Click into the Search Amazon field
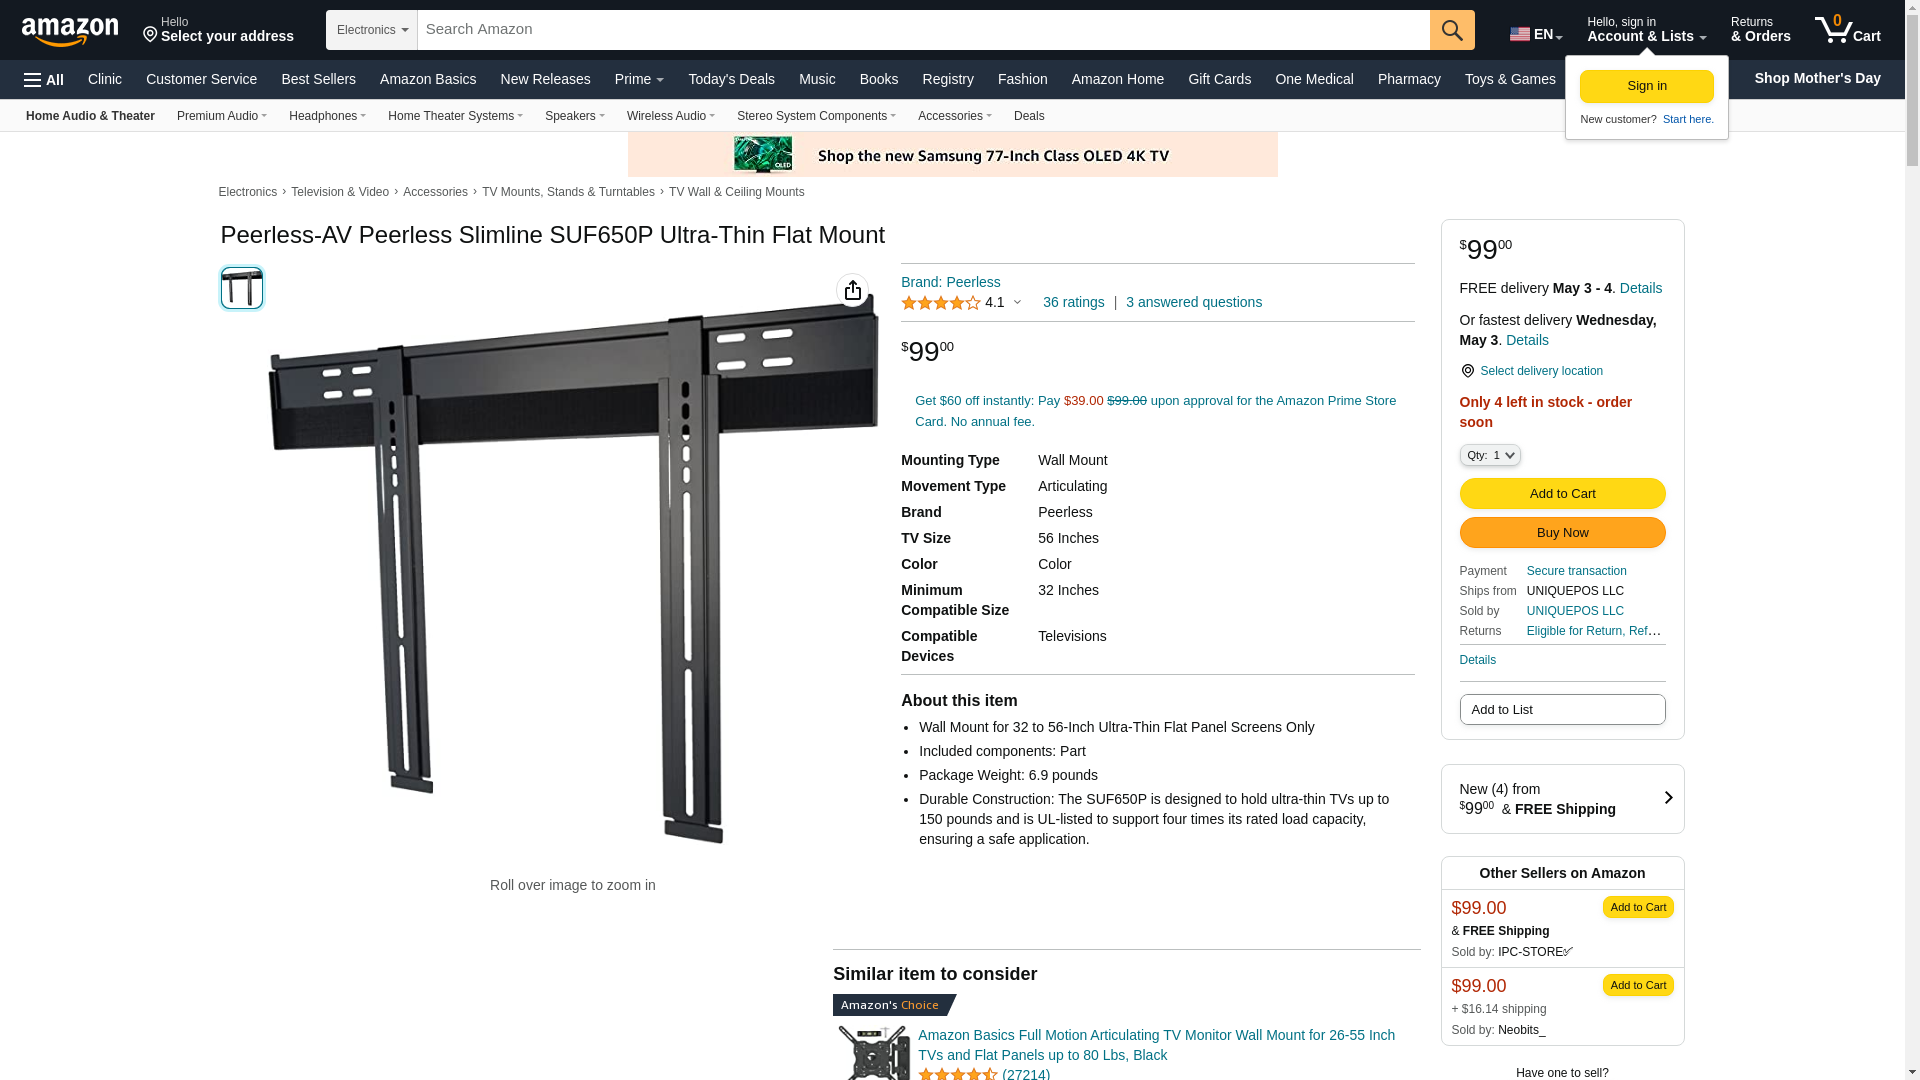This screenshot has width=1920, height=1080. point(923,30)
